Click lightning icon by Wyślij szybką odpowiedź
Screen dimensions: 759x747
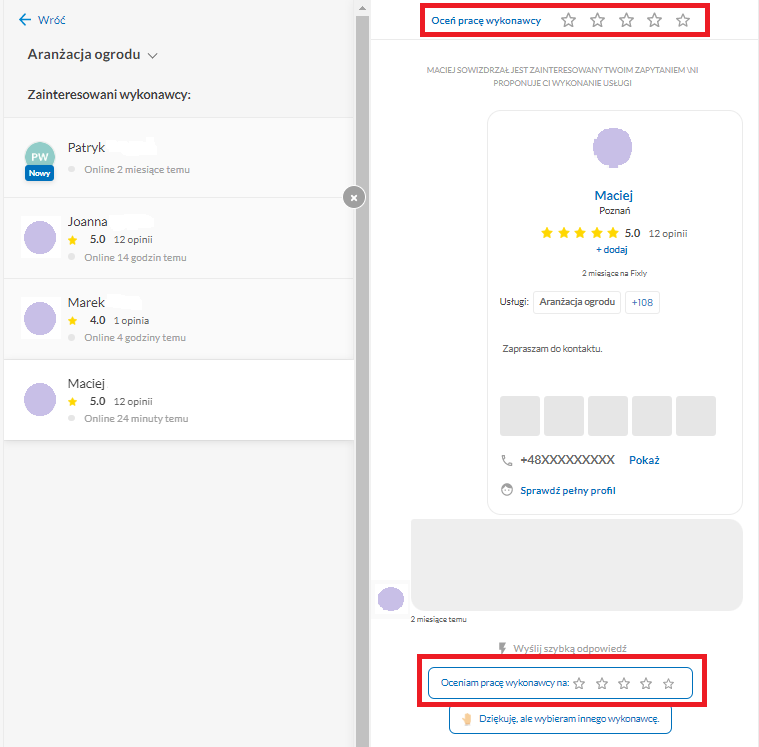click(x=502, y=648)
